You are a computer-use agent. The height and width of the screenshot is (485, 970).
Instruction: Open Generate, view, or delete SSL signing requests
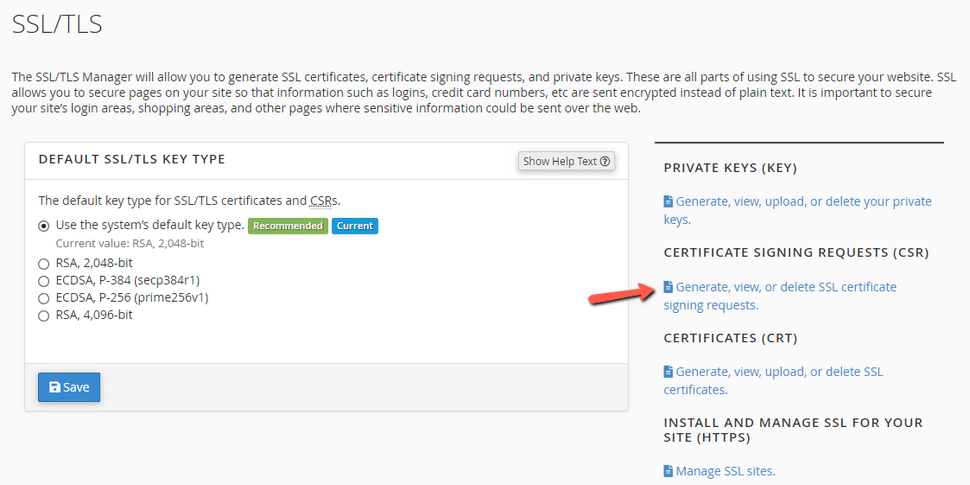coord(780,296)
